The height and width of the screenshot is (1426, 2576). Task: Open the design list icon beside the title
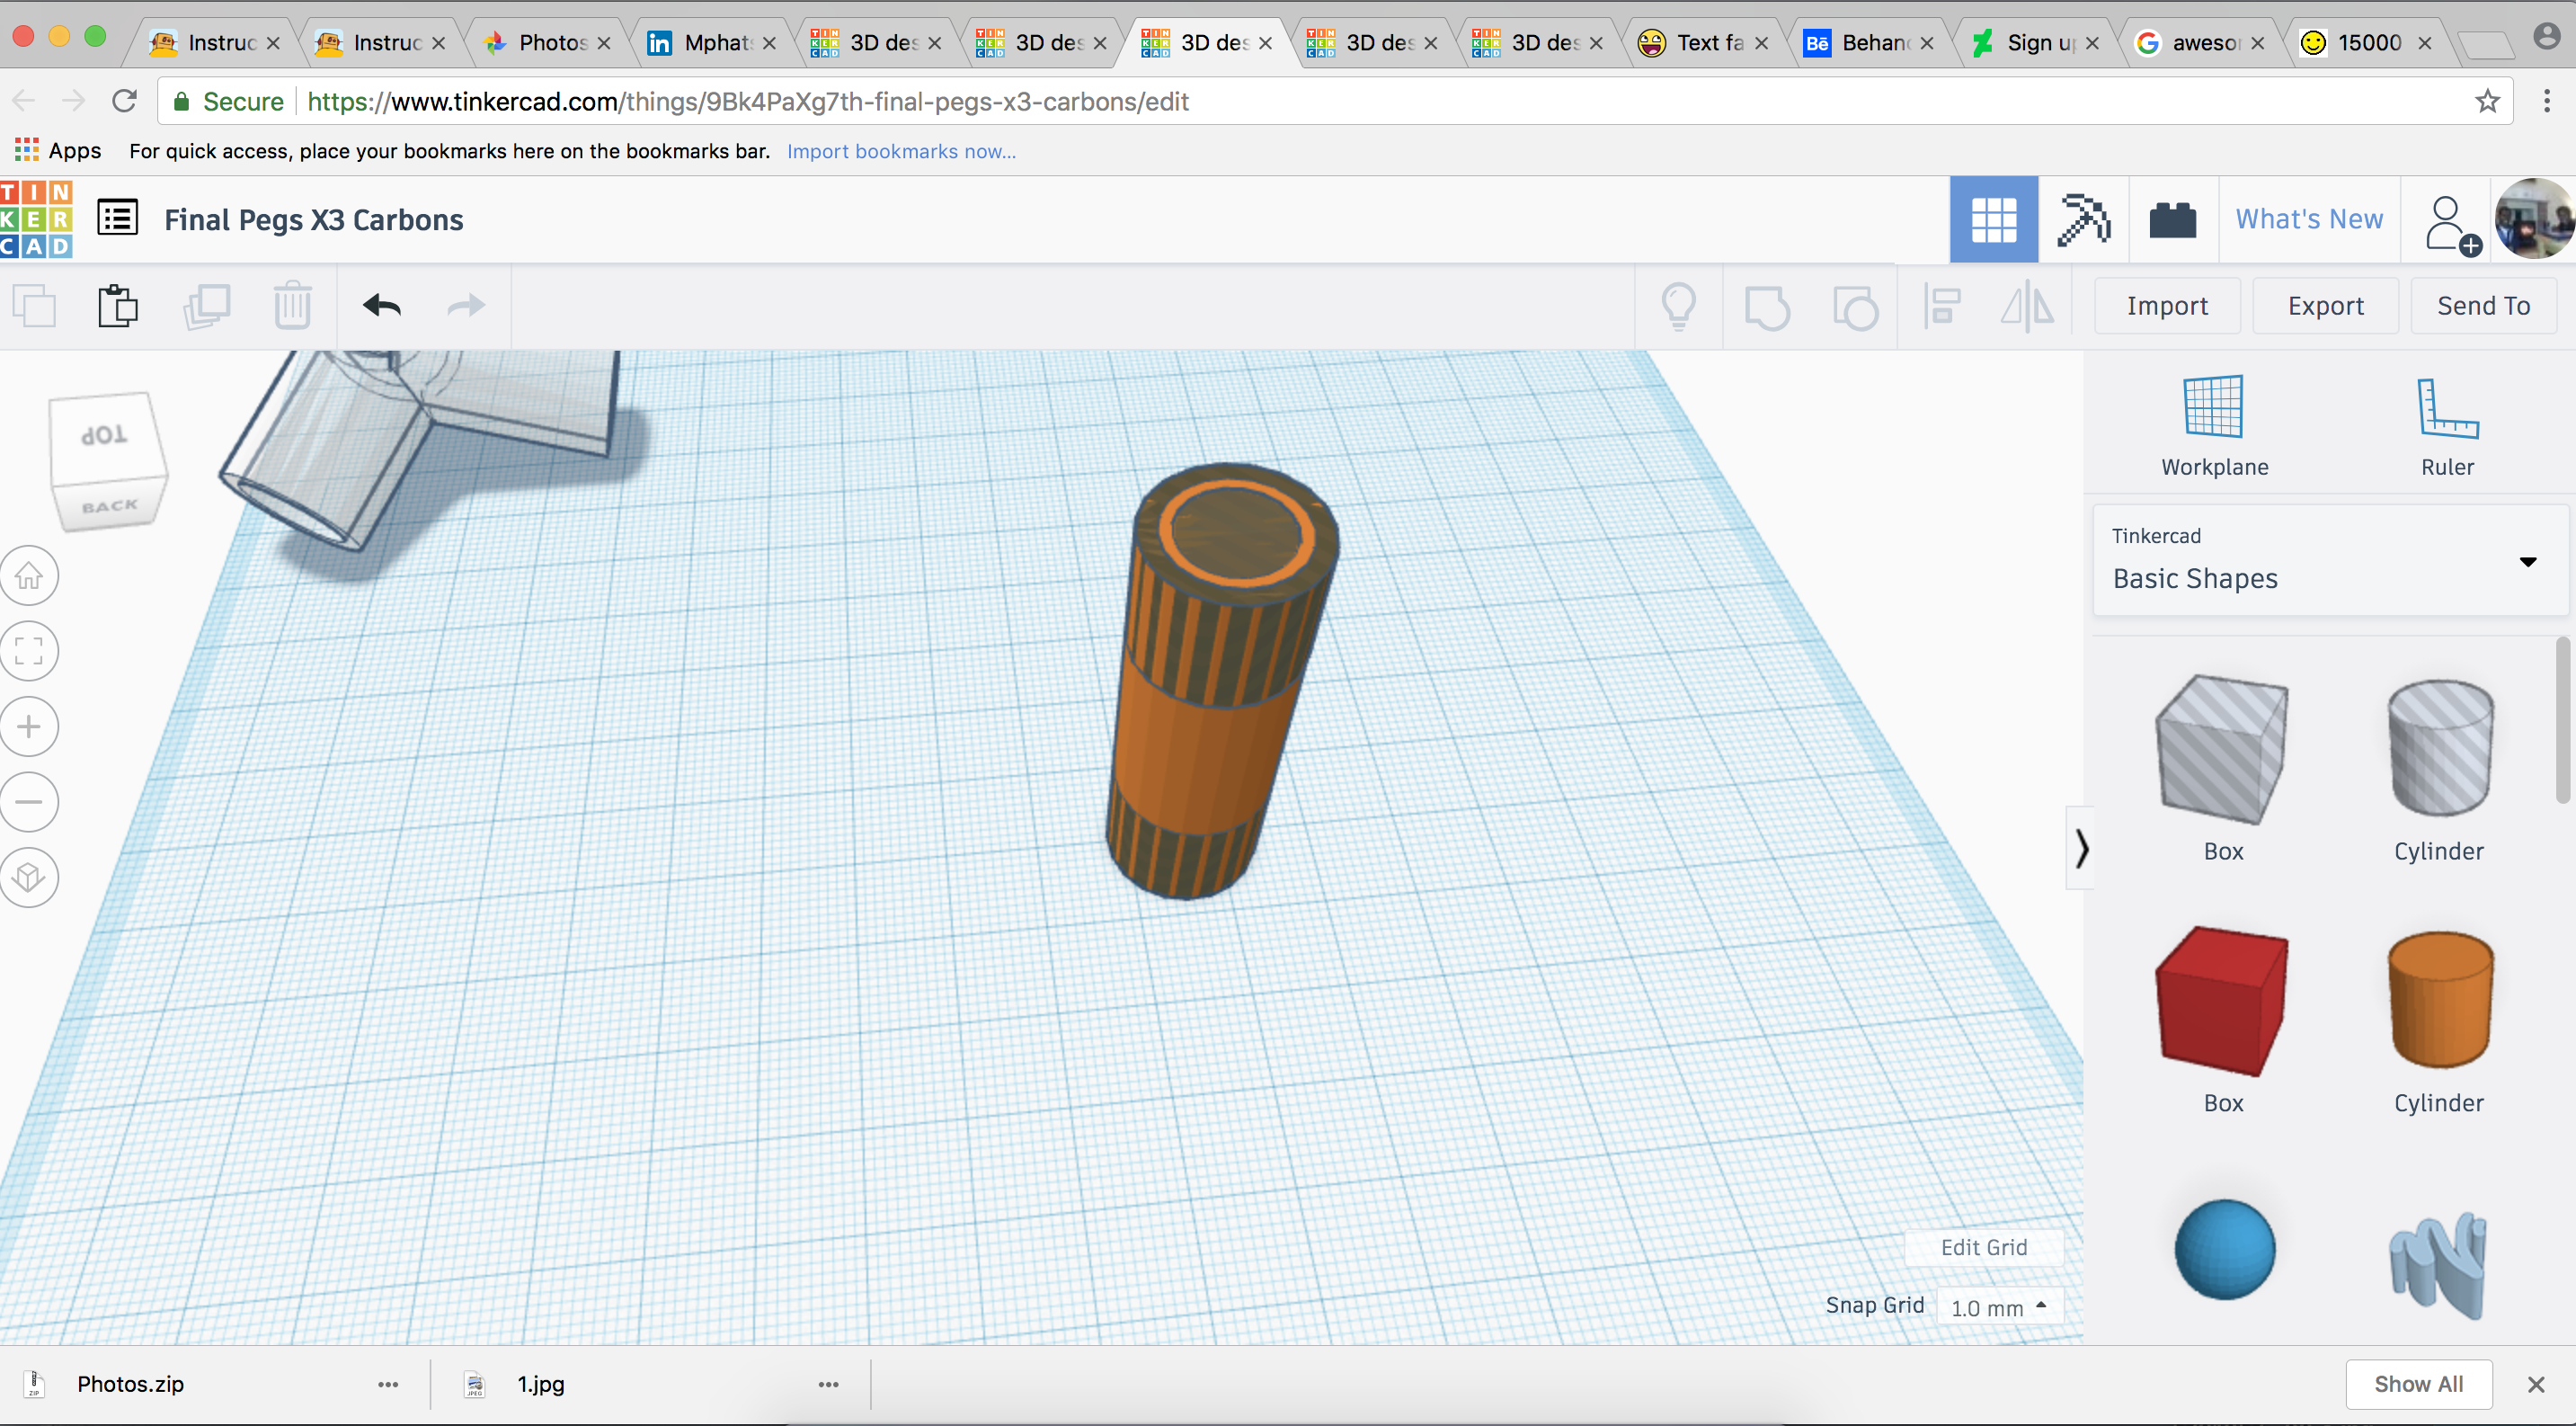[117, 218]
